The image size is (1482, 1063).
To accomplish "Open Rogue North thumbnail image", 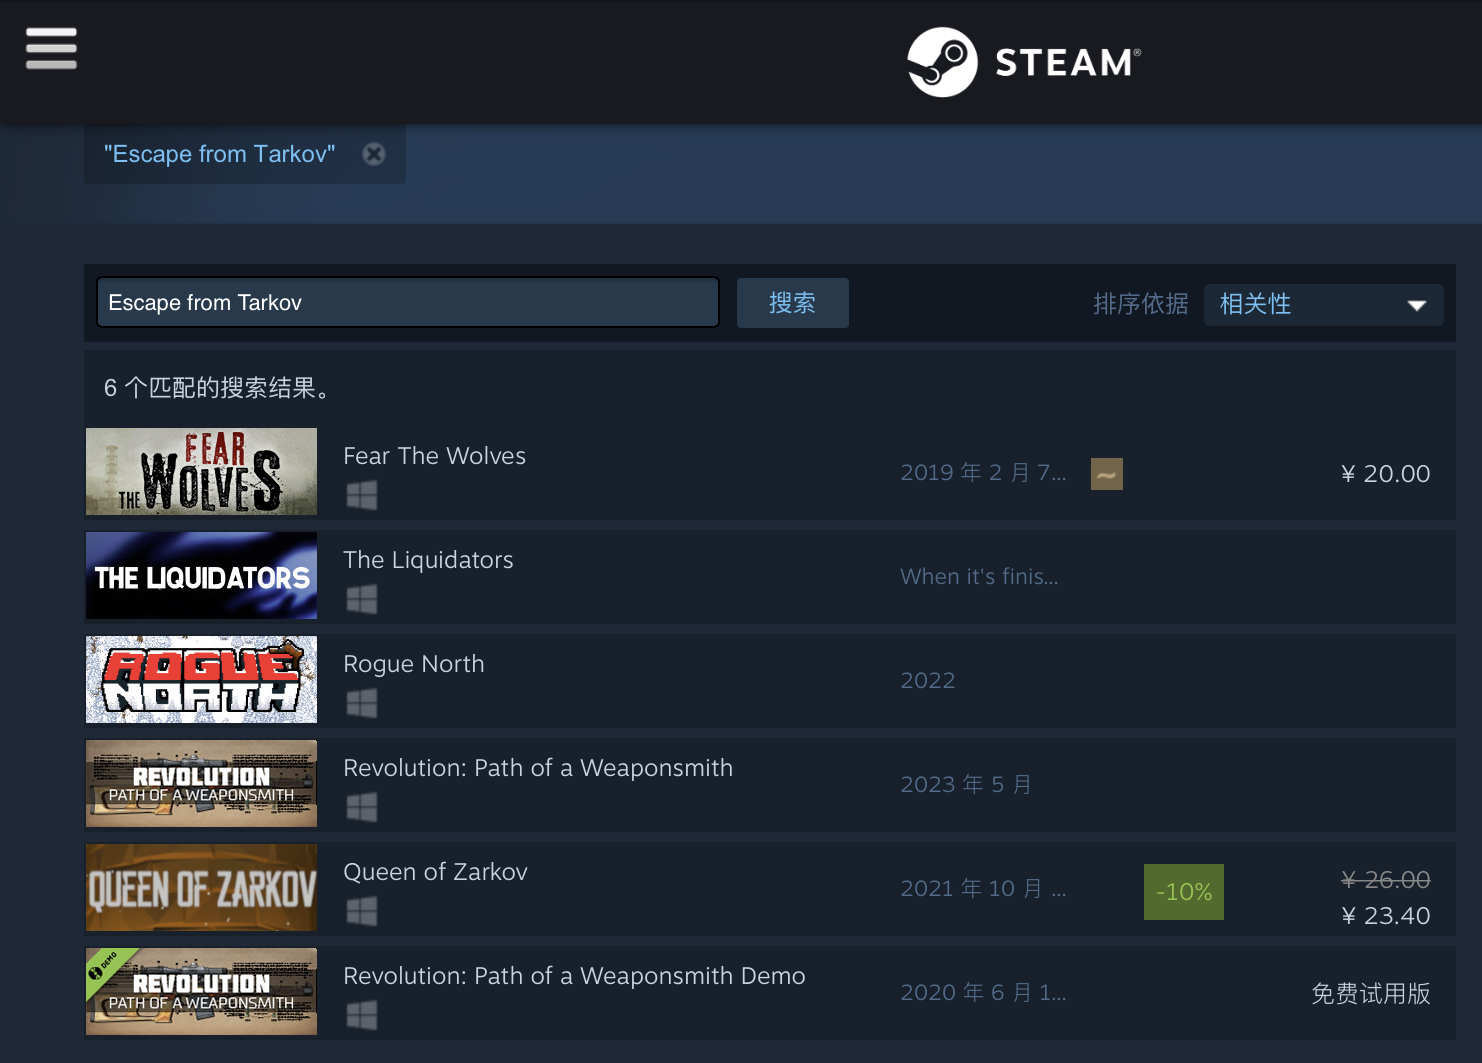I will pyautogui.click(x=201, y=680).
